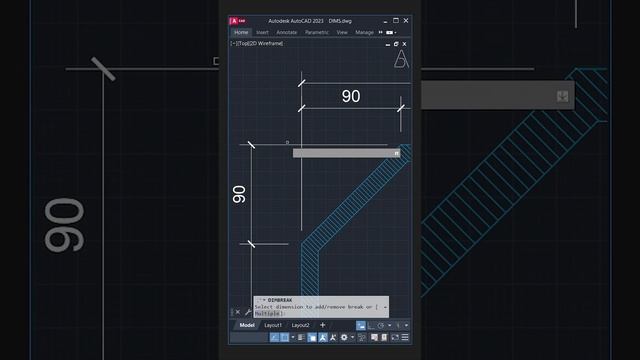The height and width of the screenshot is (360, 640).
Task: Click the hardware acceleration status icon
Action: [384, 337]
